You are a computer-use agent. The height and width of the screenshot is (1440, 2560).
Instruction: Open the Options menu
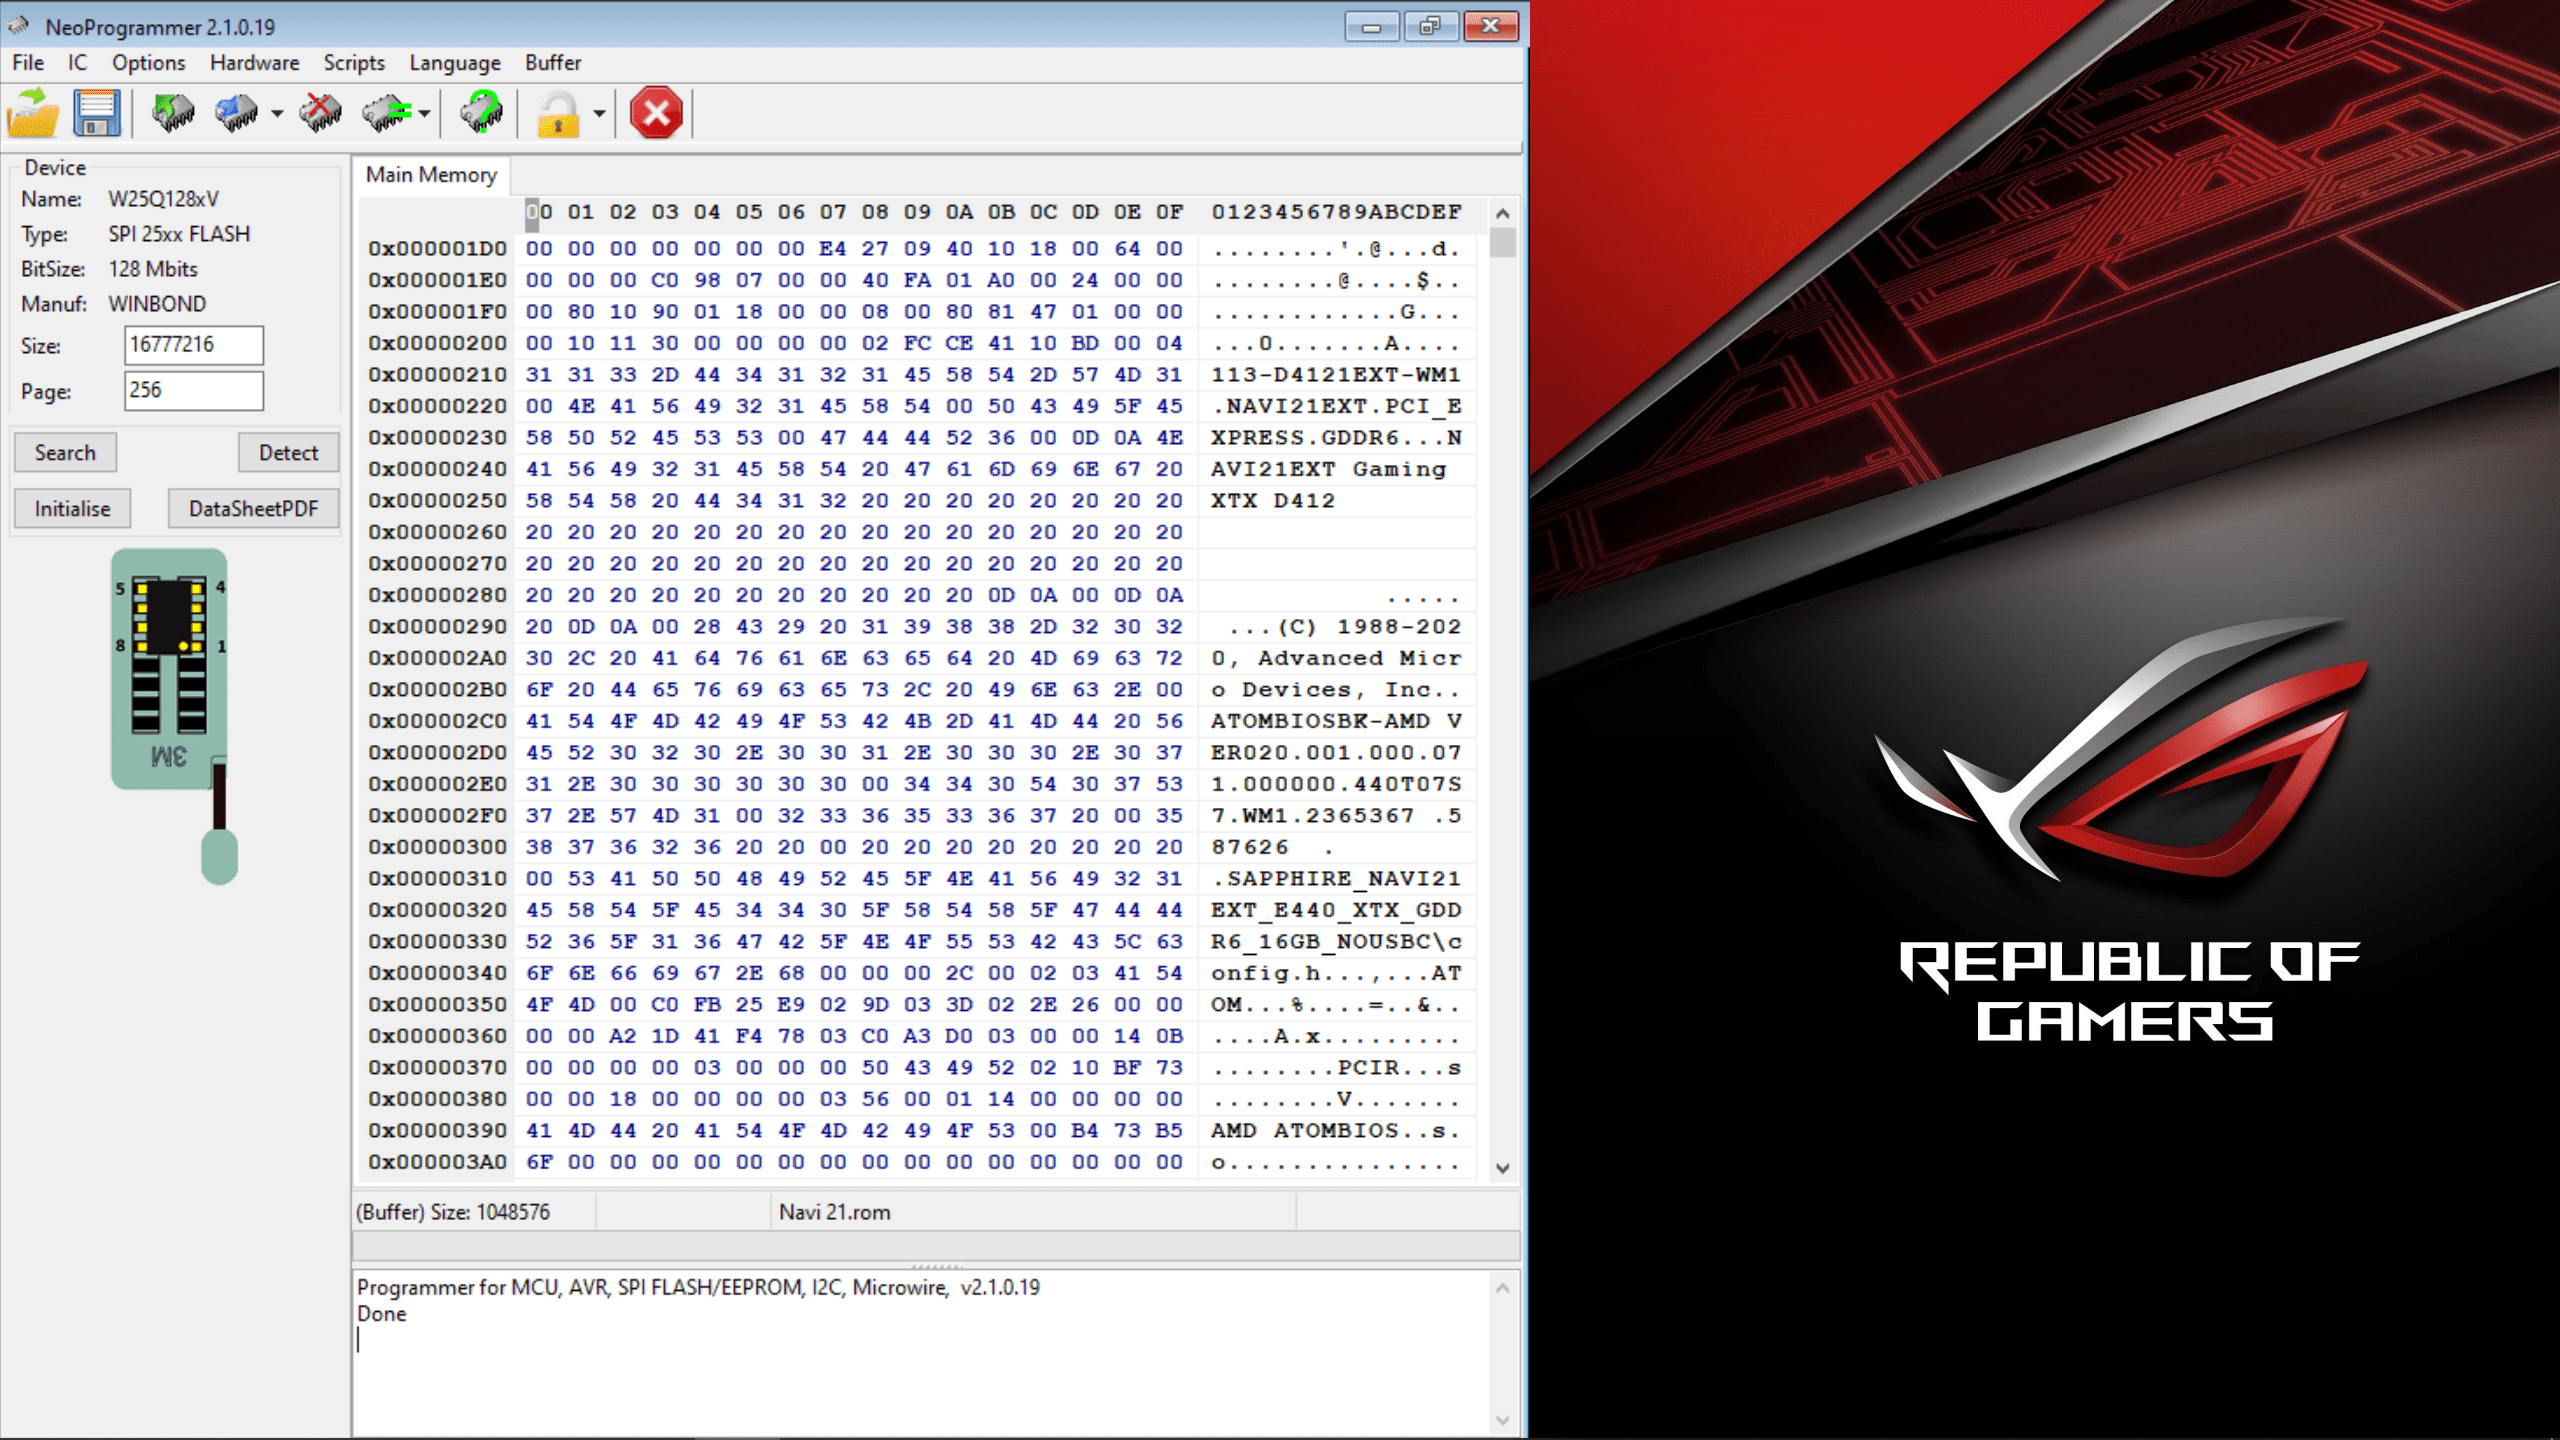pyautogui.click(x=148, y=62)
